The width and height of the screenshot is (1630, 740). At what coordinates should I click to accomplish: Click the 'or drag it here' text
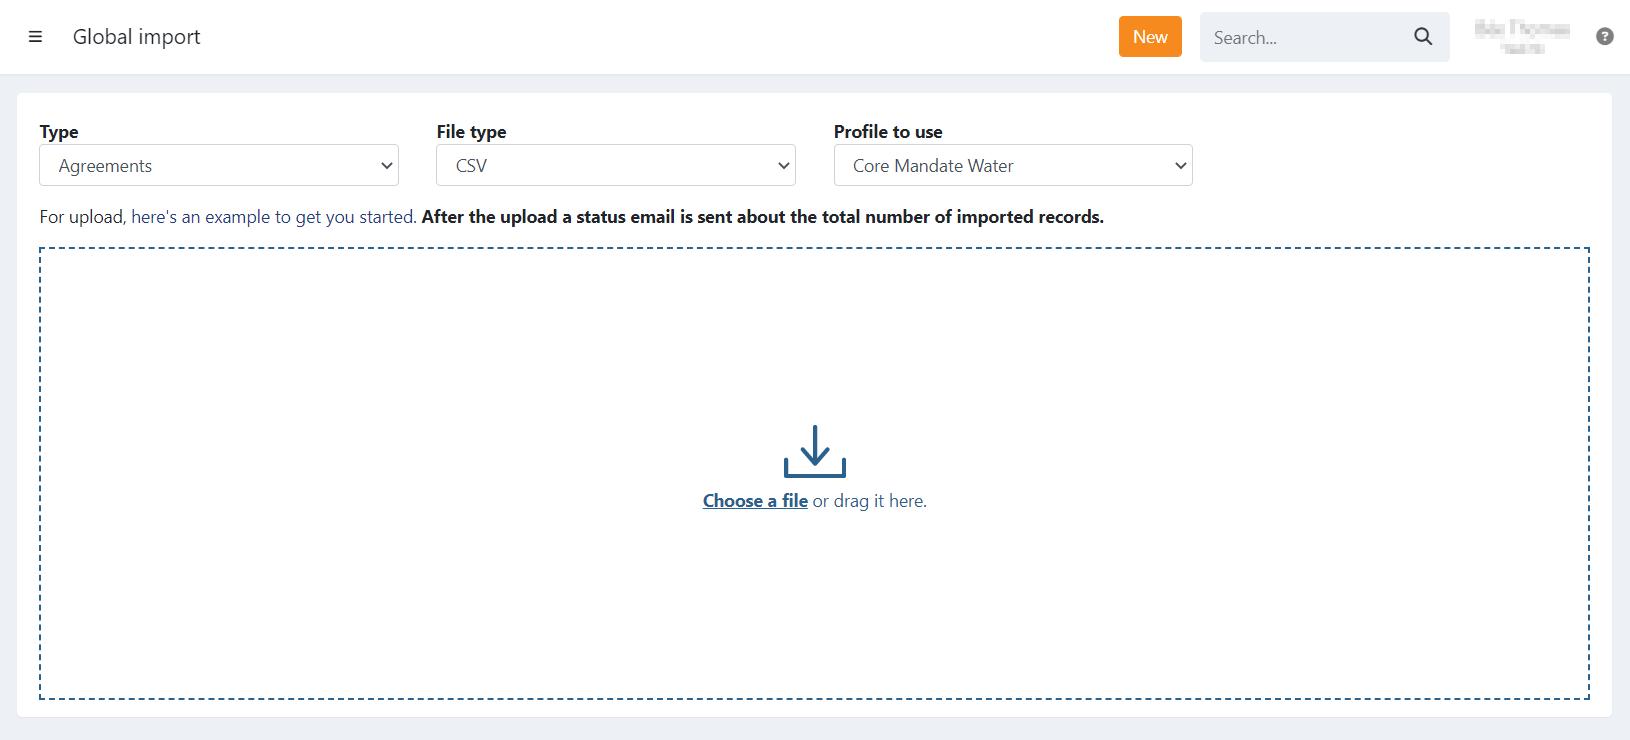pyautogui.click(x=869, y=501)
